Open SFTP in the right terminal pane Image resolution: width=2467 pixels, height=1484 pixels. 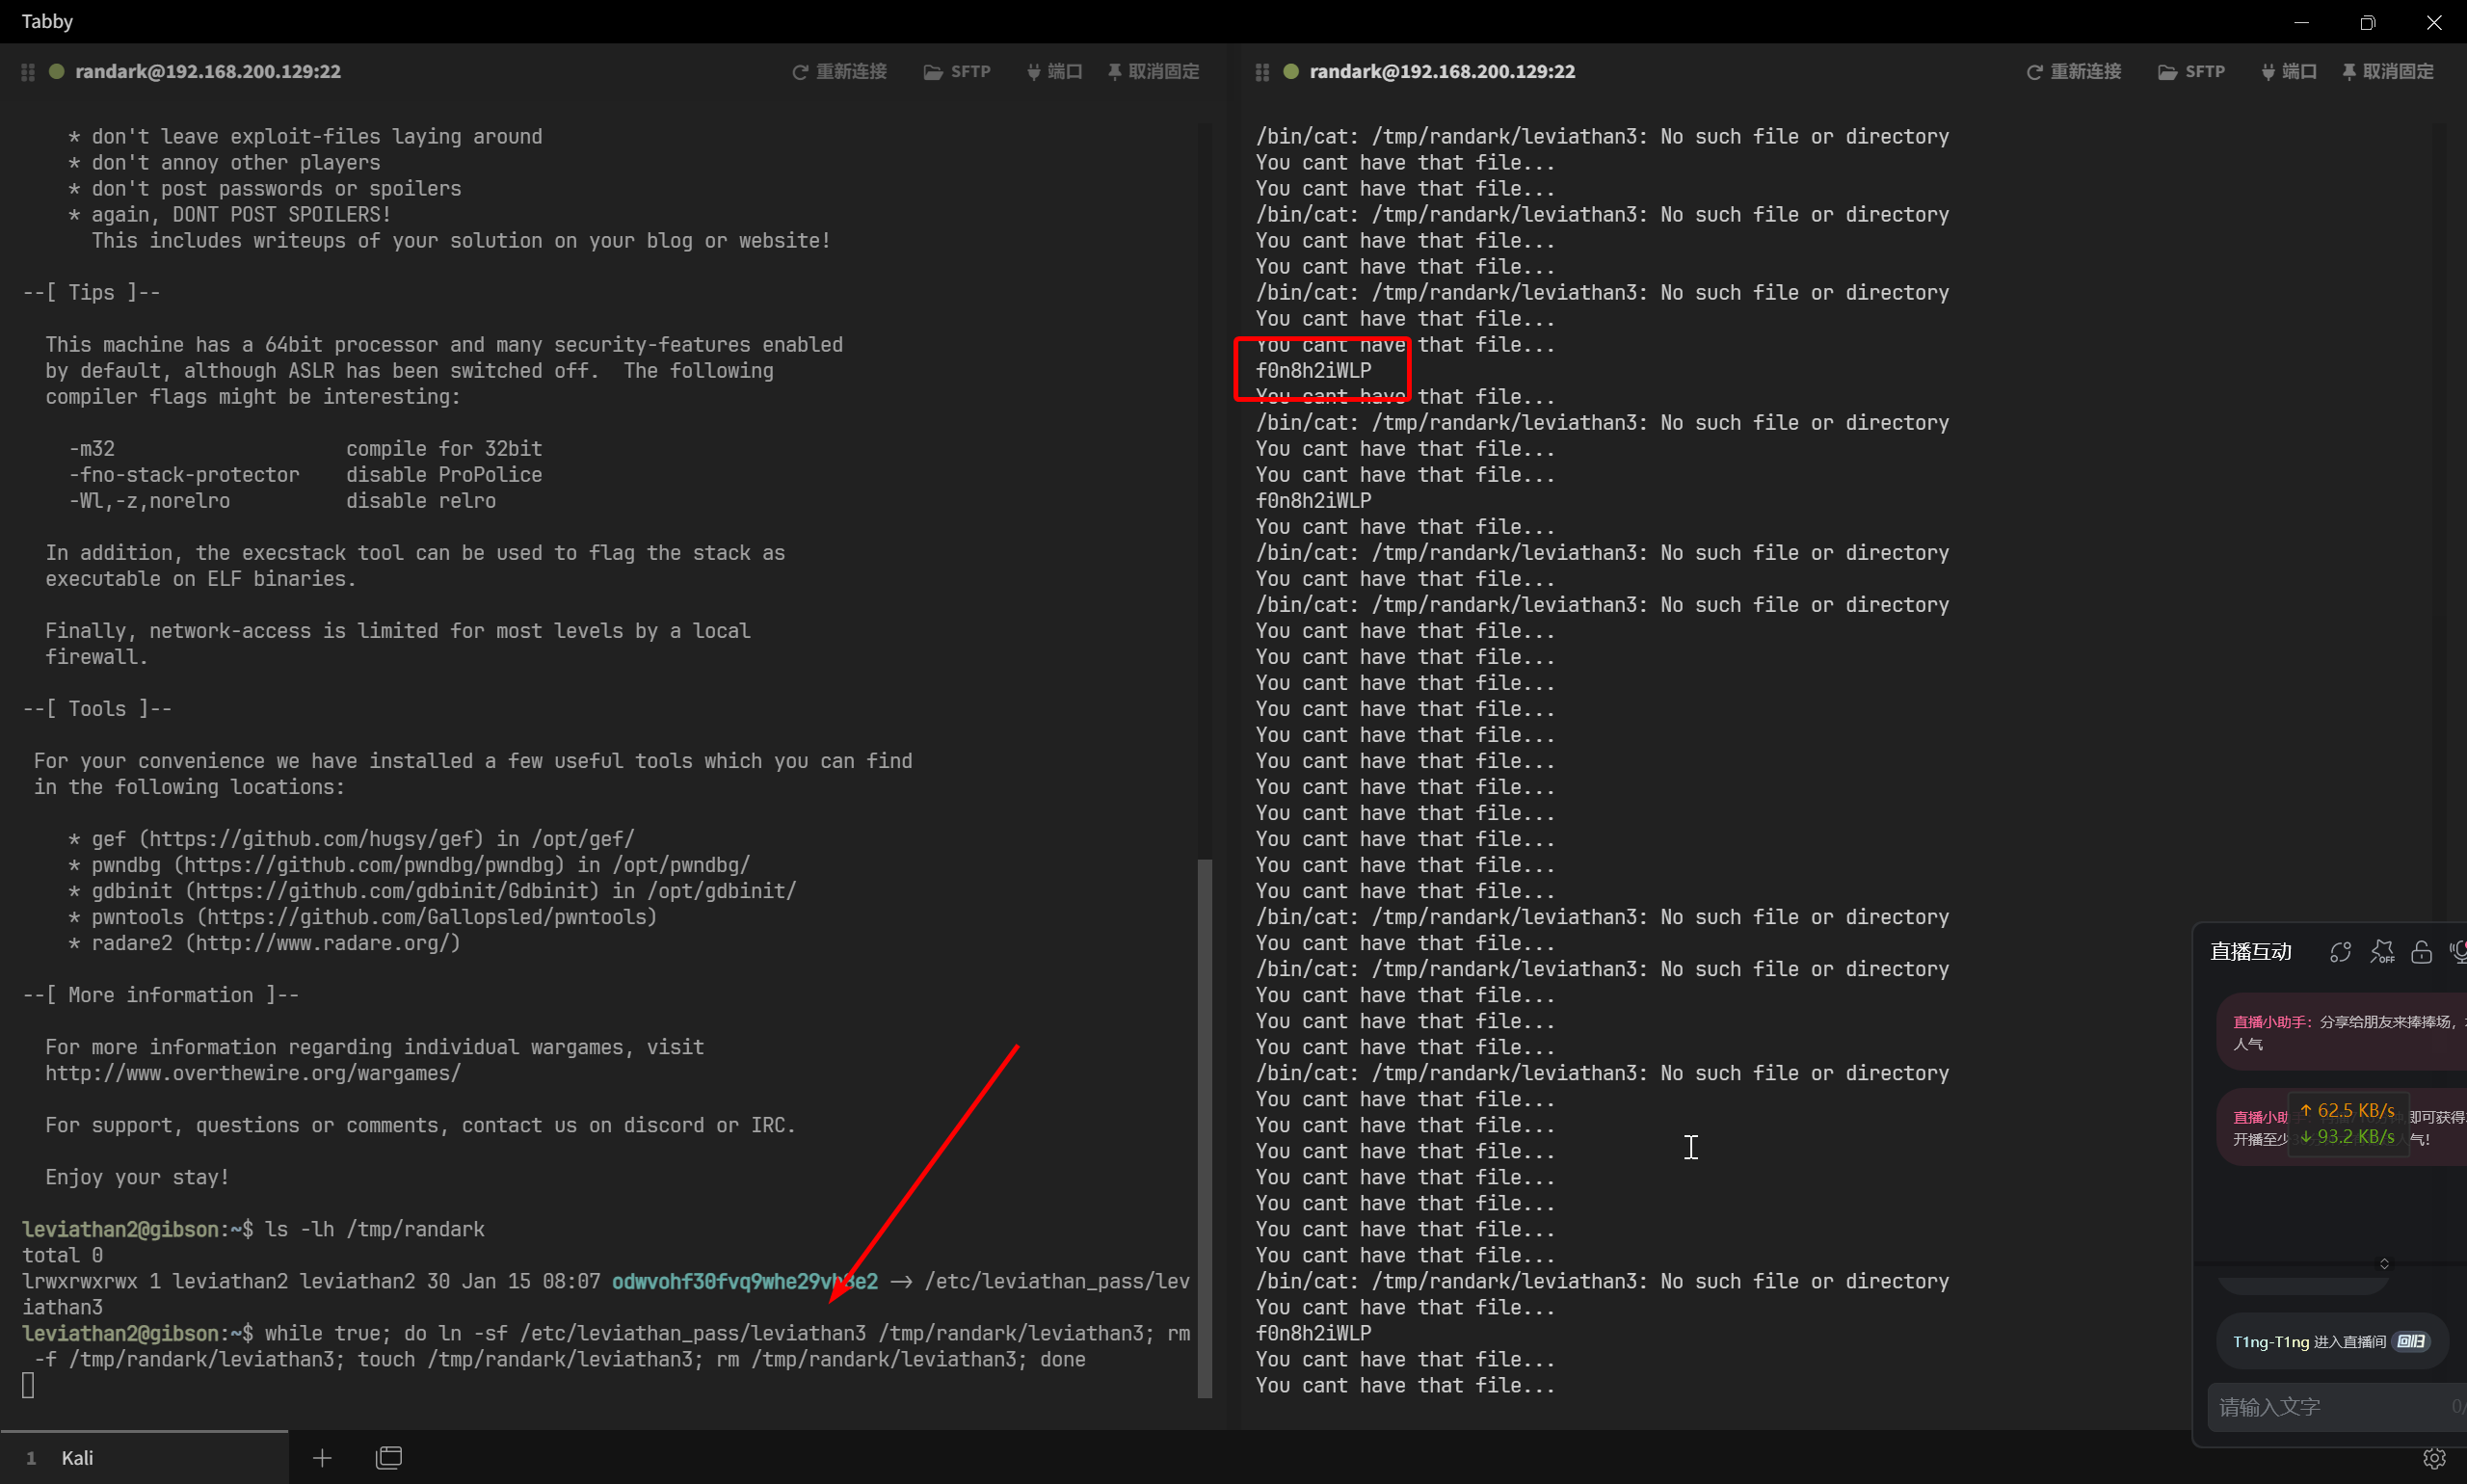(x=2191, y=72)
